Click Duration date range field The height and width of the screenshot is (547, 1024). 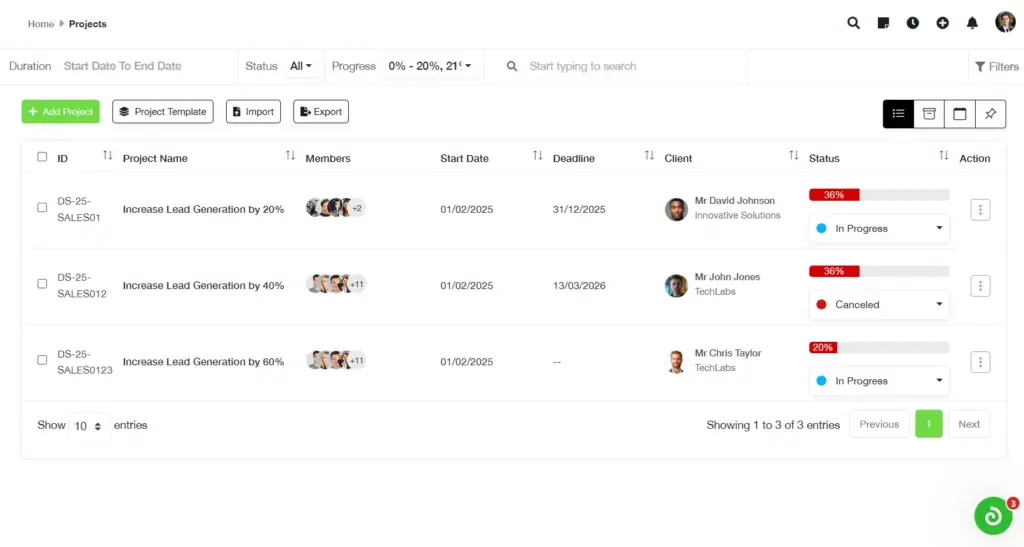(123, 66)
